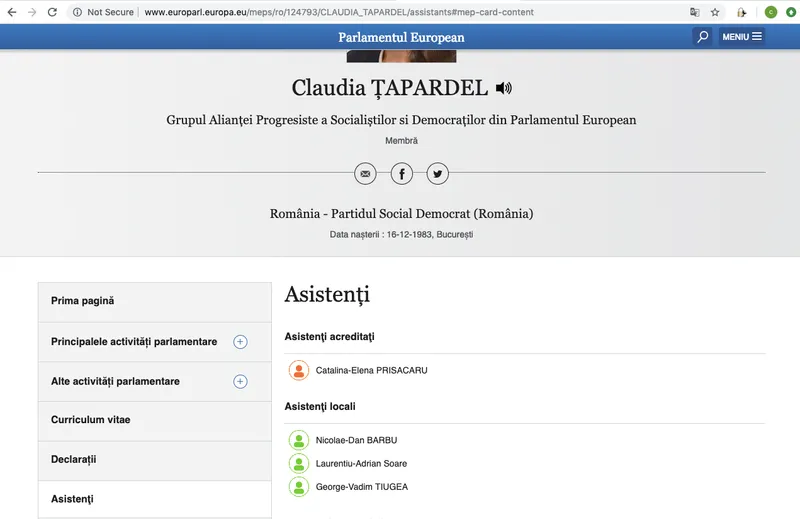This screenshot has width=800, height=519.
Task: Click the Parlamentul European header link
Action: (x=401, y=38)
